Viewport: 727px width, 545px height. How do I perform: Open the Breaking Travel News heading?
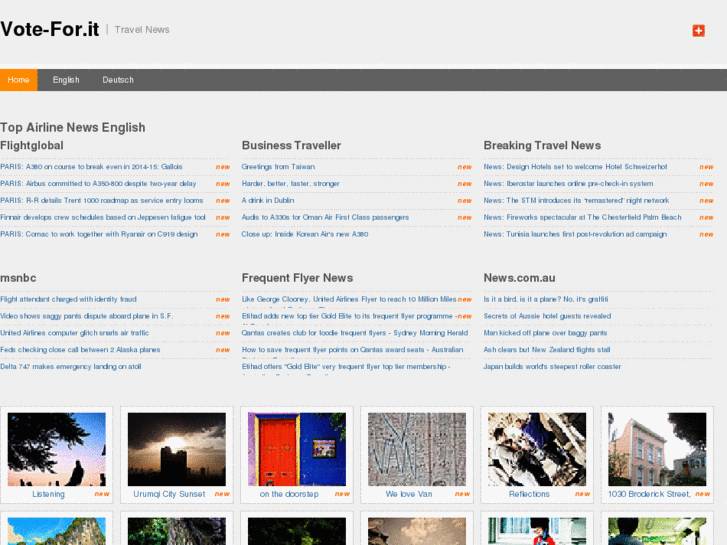click(x=542, y=145)
